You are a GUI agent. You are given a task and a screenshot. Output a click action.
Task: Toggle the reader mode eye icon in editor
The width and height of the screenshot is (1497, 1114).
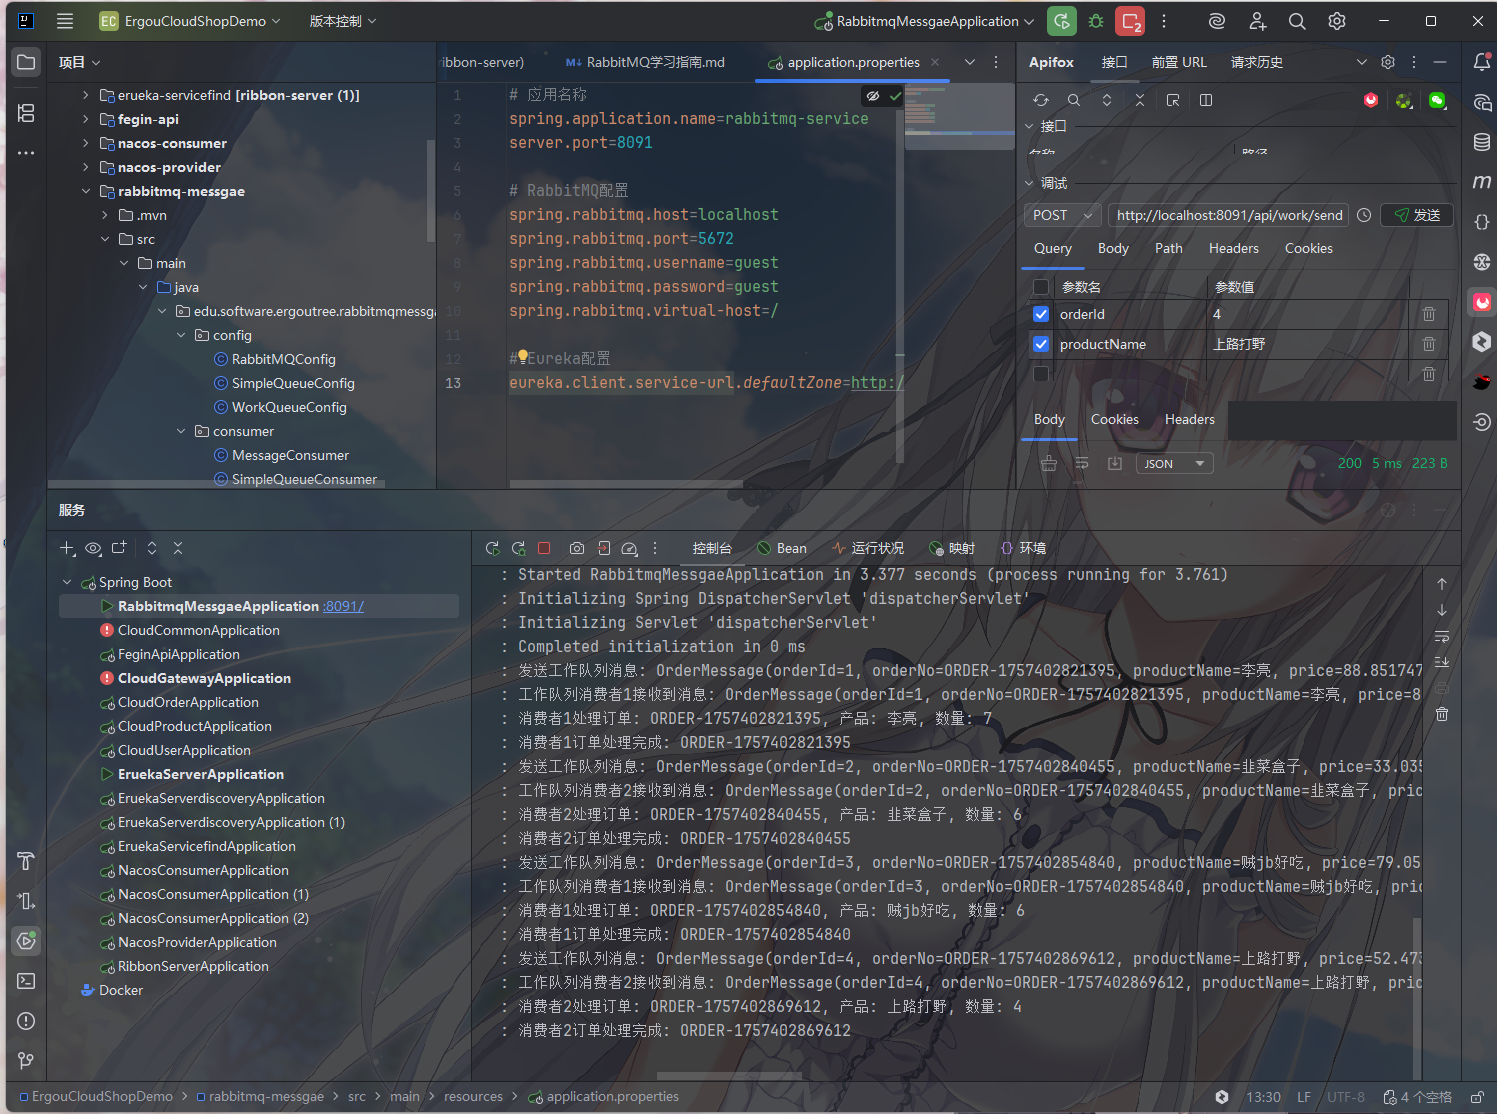pos(873,96)
